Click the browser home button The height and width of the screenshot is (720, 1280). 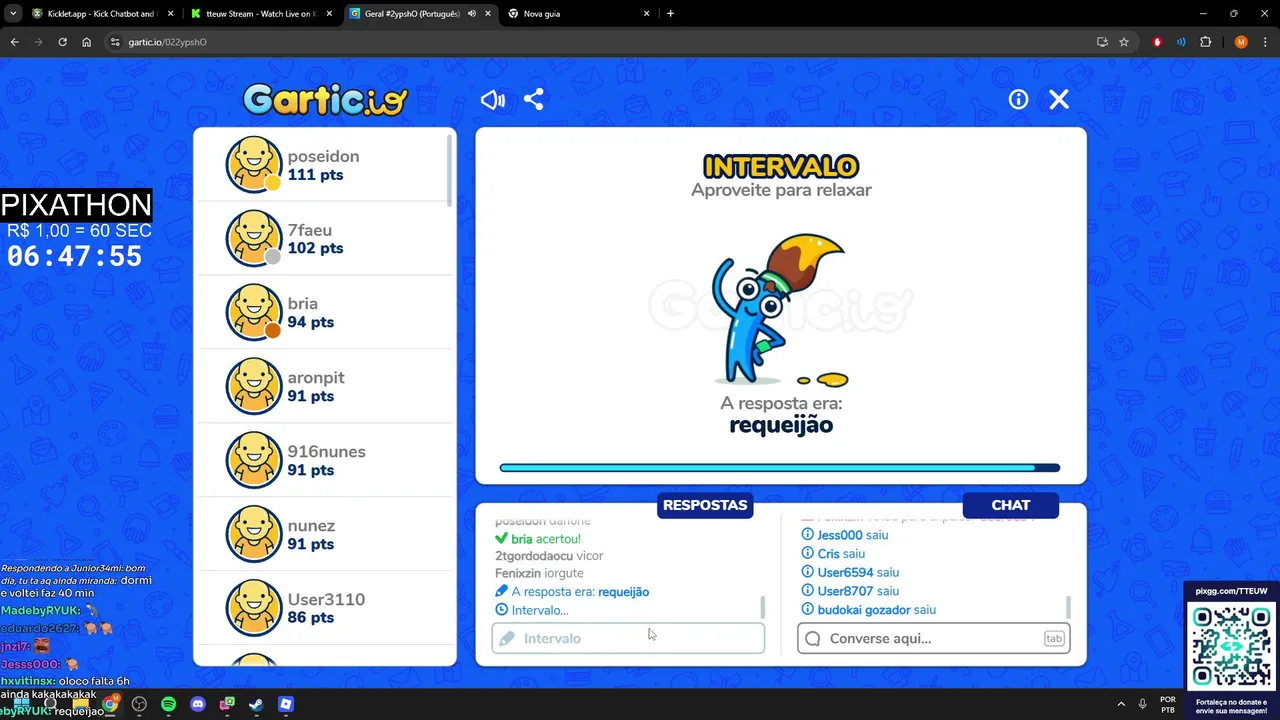87,42
